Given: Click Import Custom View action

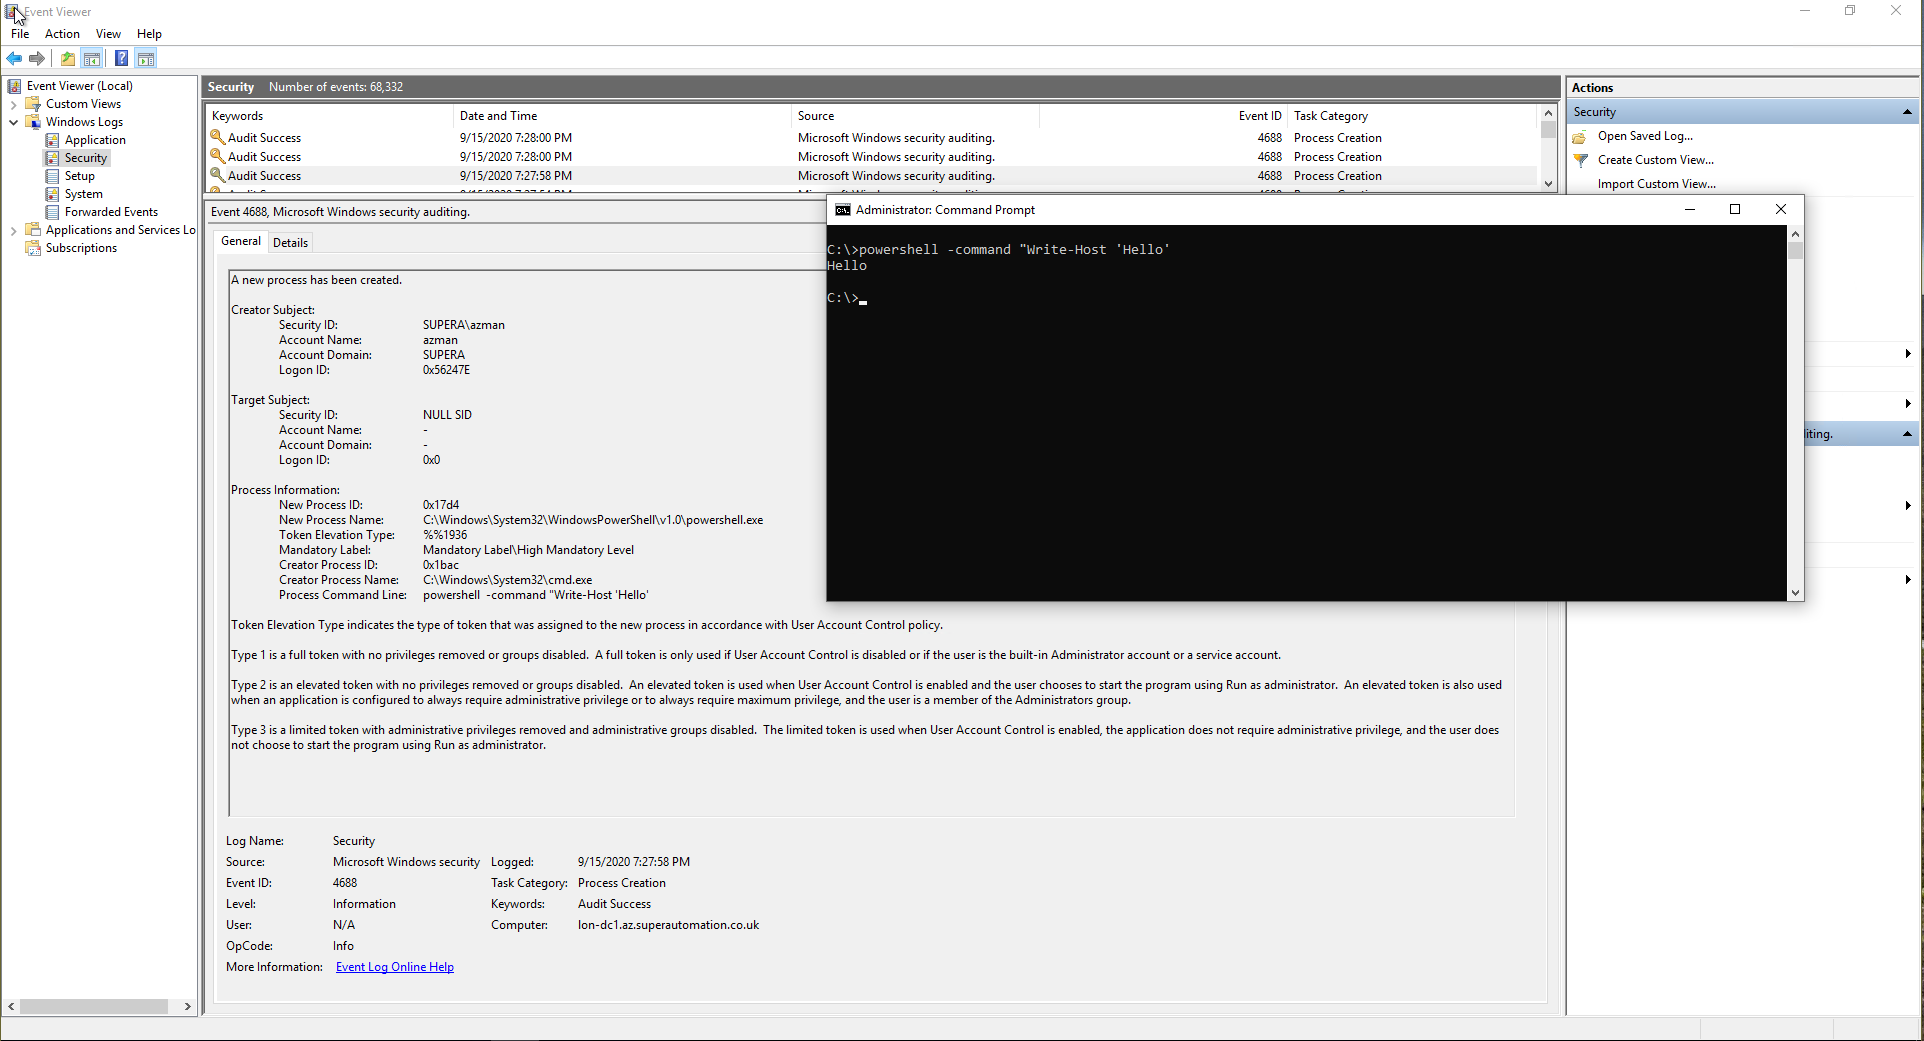Looking at the screenshot, I should (1656, 184).
